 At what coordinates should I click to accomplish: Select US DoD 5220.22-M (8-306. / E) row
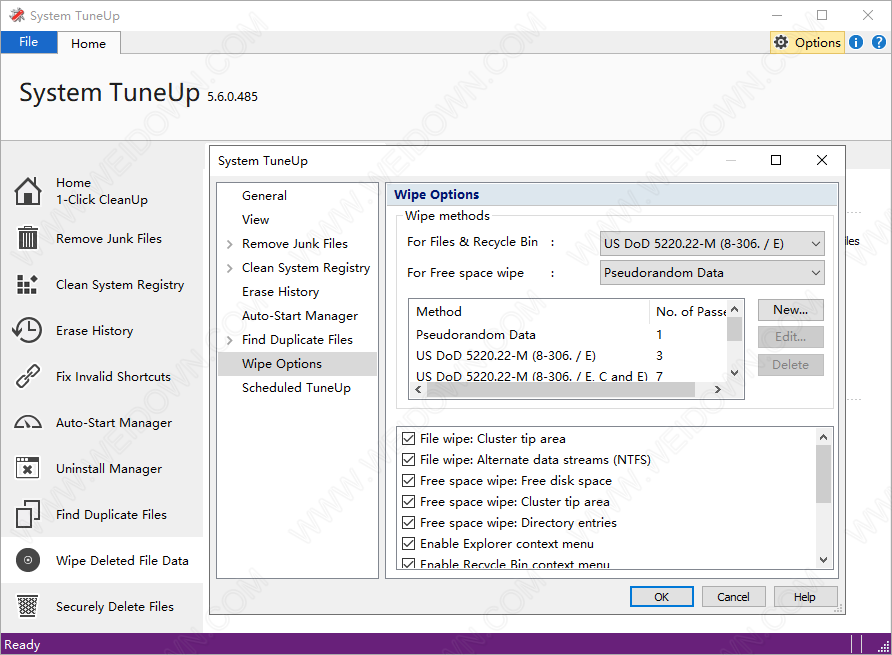pos(568,356)
